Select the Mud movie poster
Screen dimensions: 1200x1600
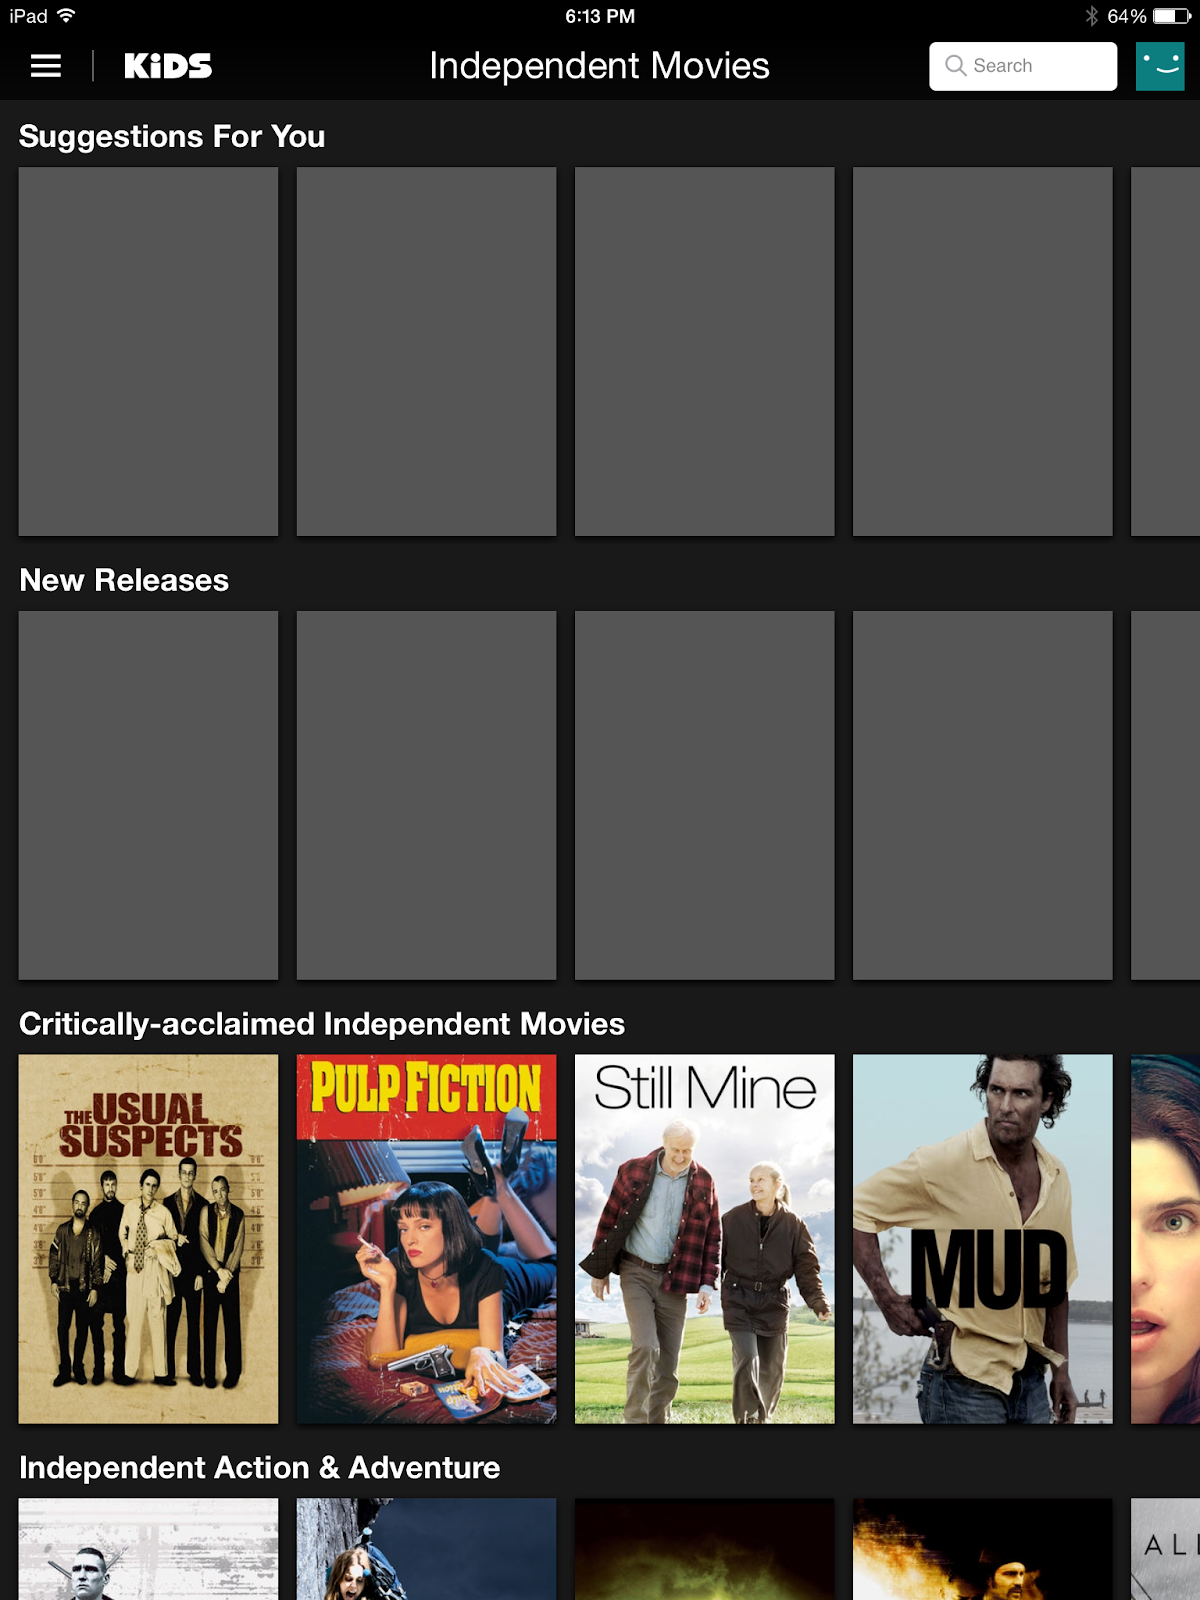coord(982,1239)
